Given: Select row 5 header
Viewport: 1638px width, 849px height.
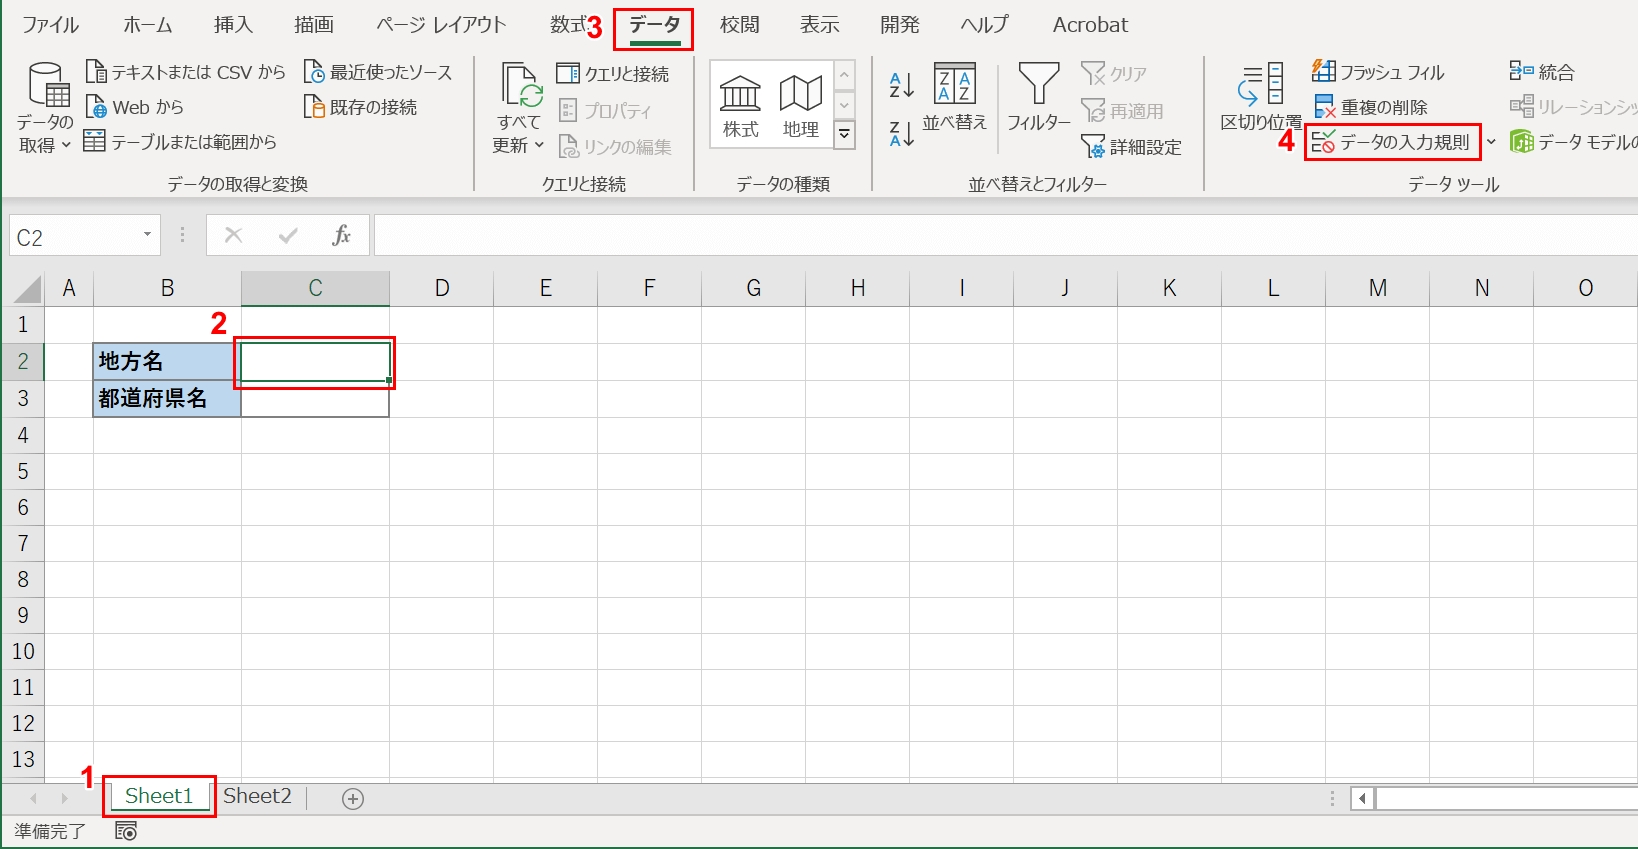Looking at the screenshot, I should point(23,471).
